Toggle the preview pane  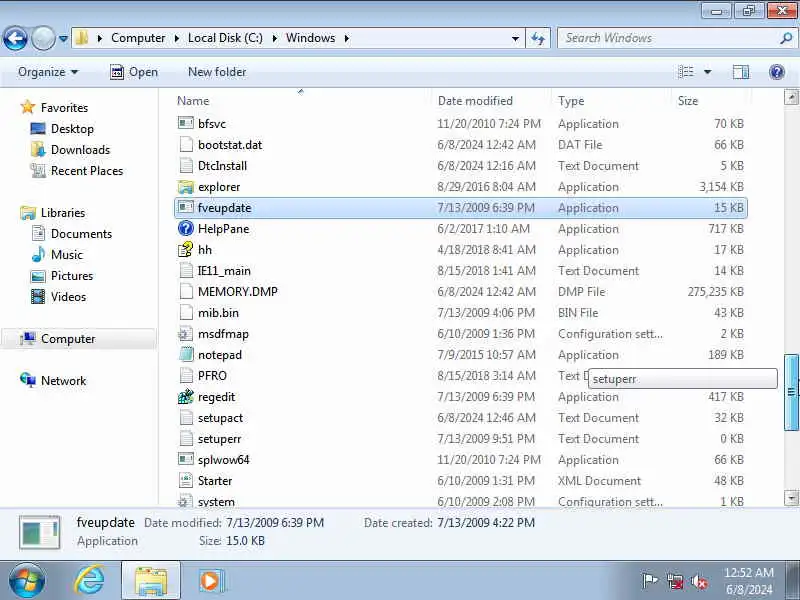[741, 72]
